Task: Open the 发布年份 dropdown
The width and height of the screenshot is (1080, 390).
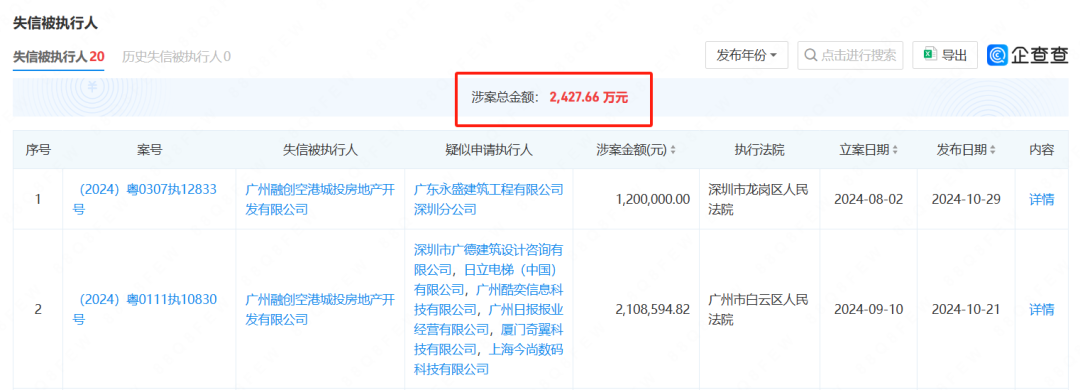Action: [746, 56]
